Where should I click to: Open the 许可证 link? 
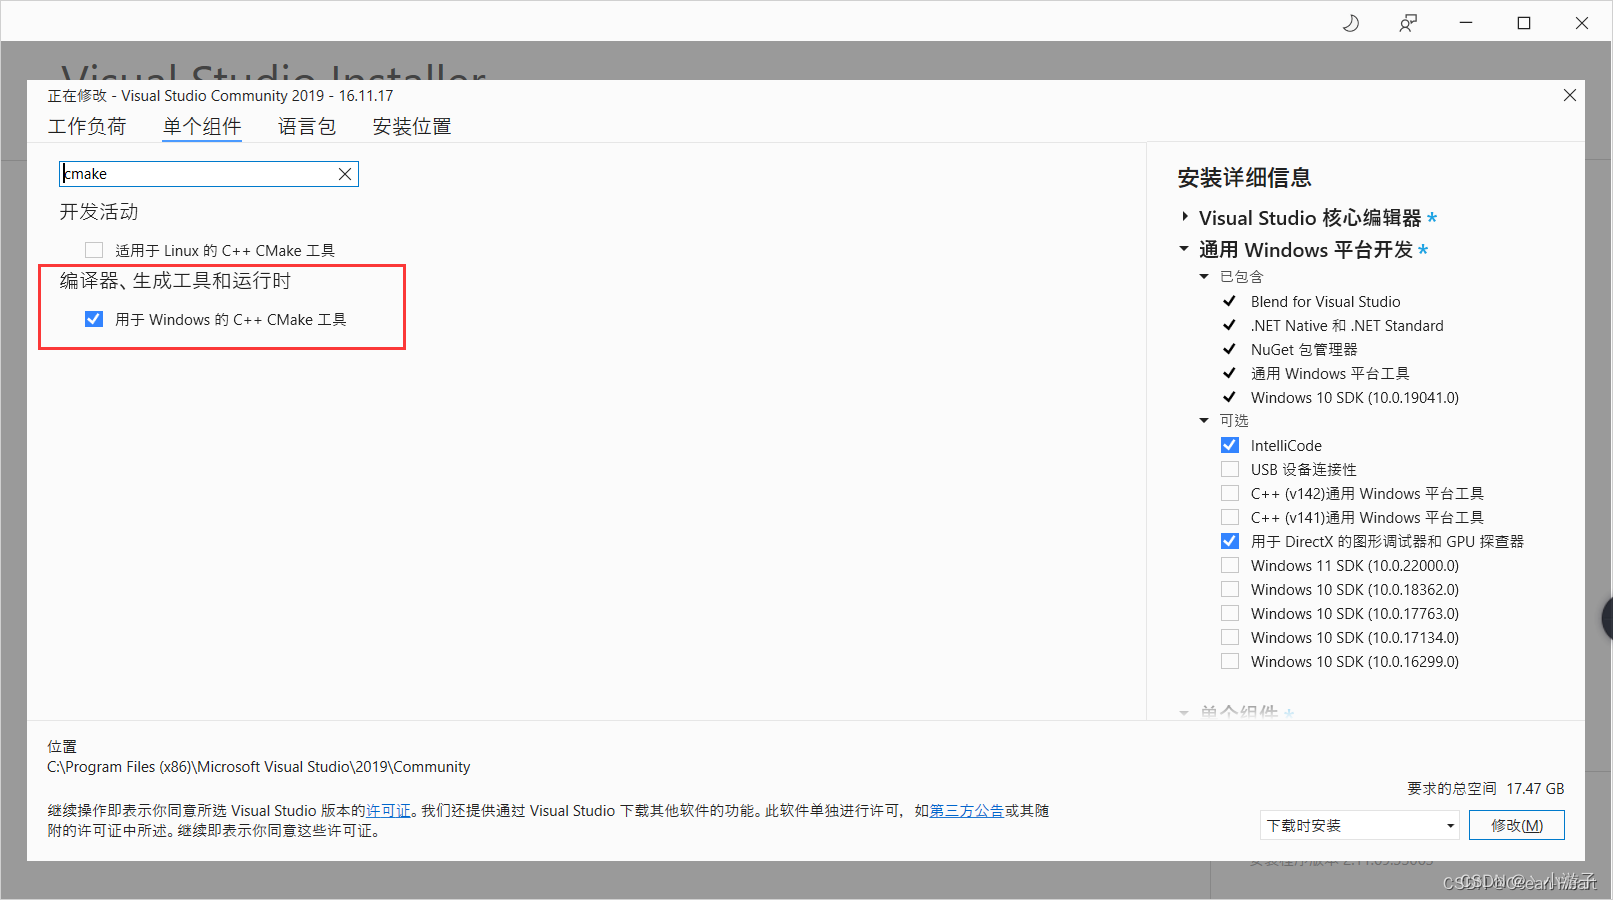(x=388, y=811)
